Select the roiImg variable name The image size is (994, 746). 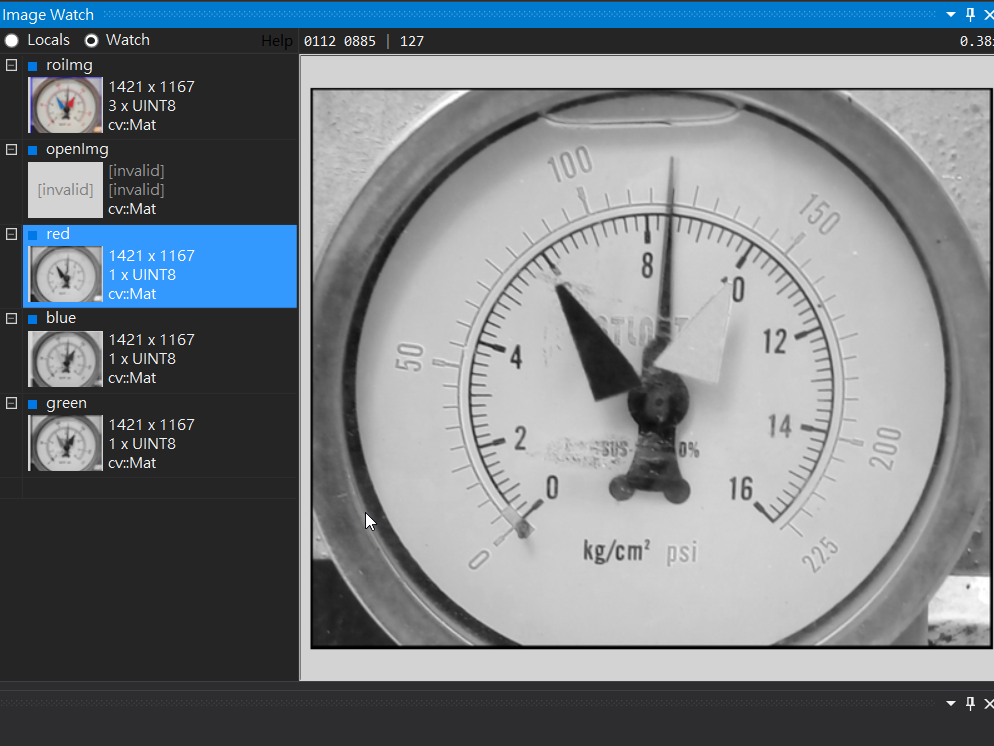tap(69, 65)
